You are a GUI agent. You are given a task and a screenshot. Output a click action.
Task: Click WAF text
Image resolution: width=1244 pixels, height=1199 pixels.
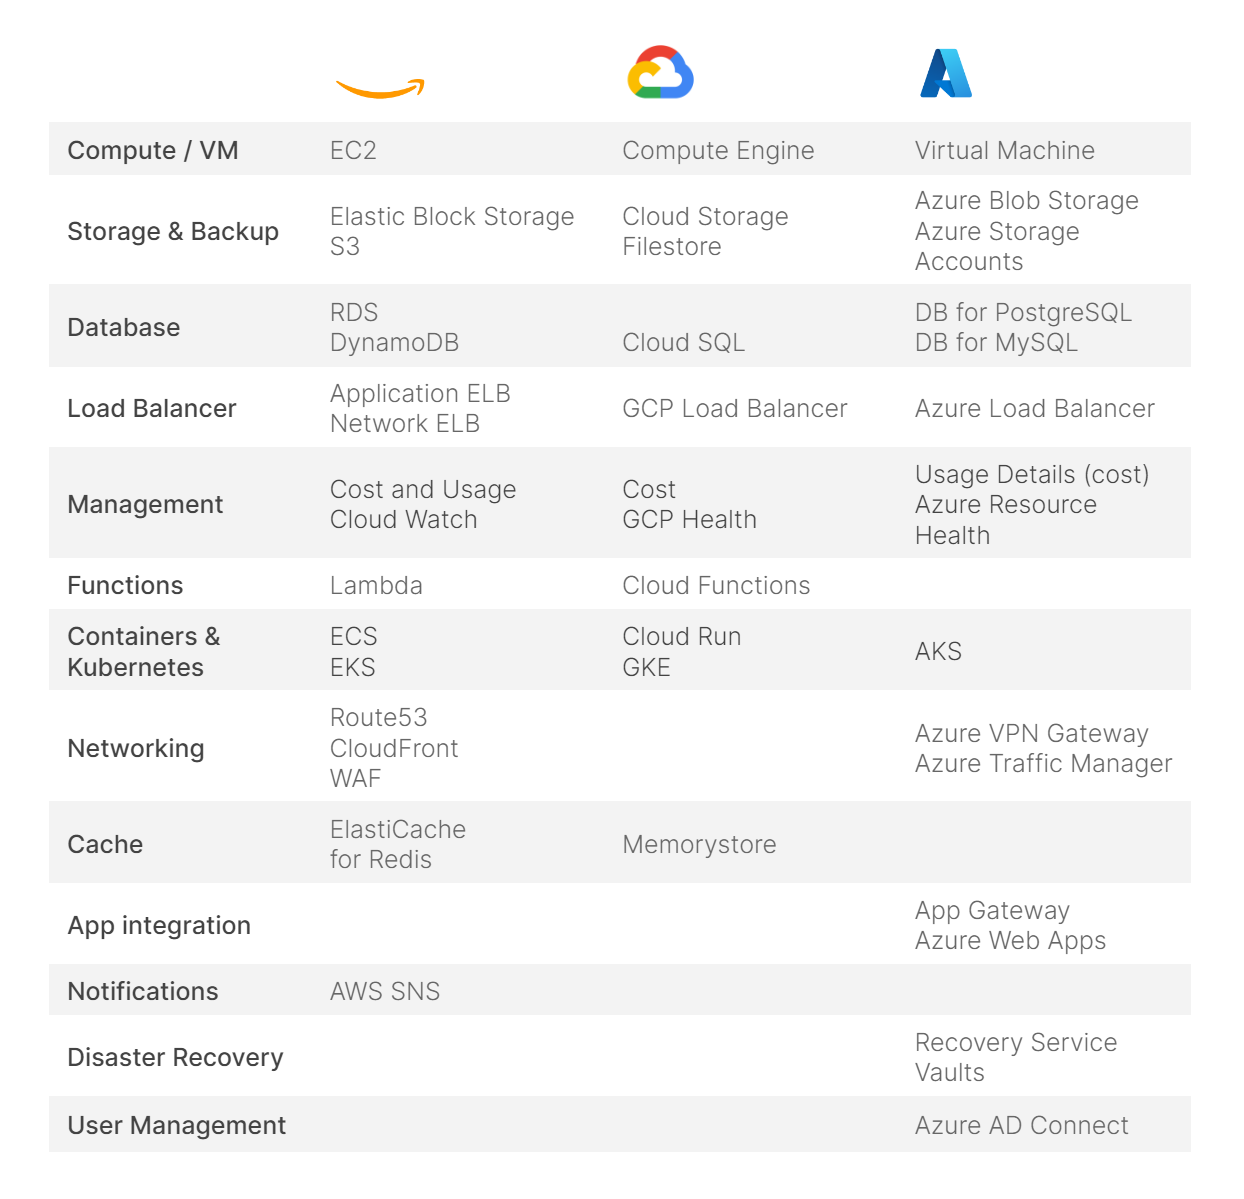(356, 778)
